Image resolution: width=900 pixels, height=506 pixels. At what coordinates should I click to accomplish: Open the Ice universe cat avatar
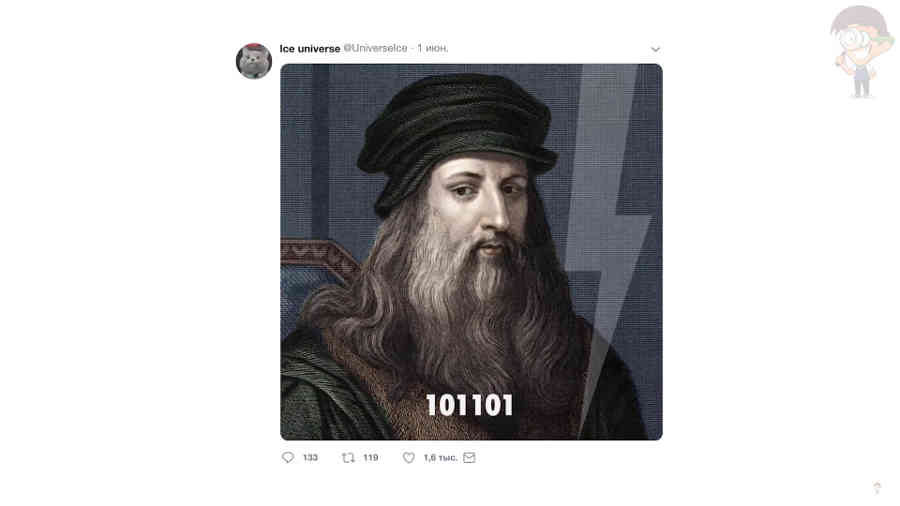[254, 61]
